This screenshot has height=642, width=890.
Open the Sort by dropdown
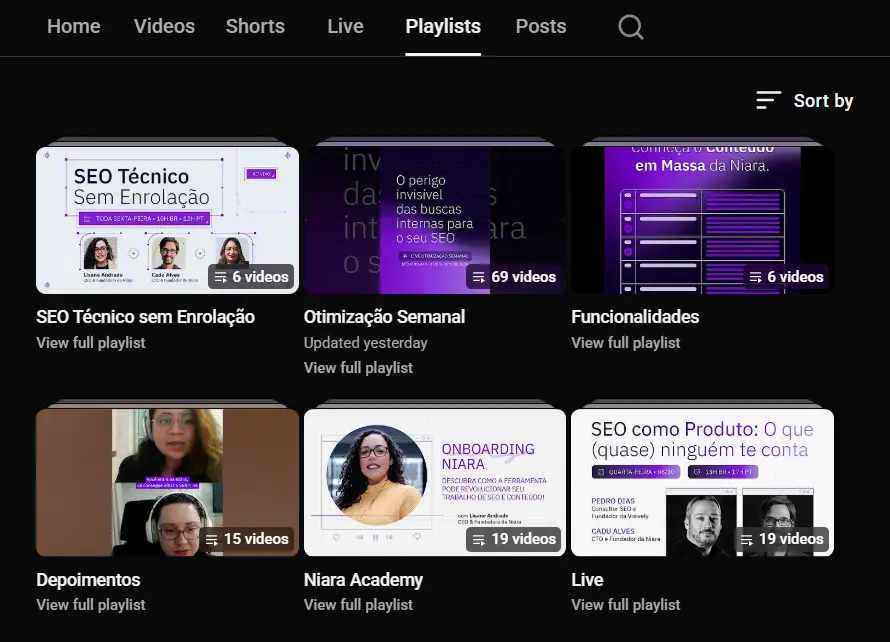click(805, 100)
